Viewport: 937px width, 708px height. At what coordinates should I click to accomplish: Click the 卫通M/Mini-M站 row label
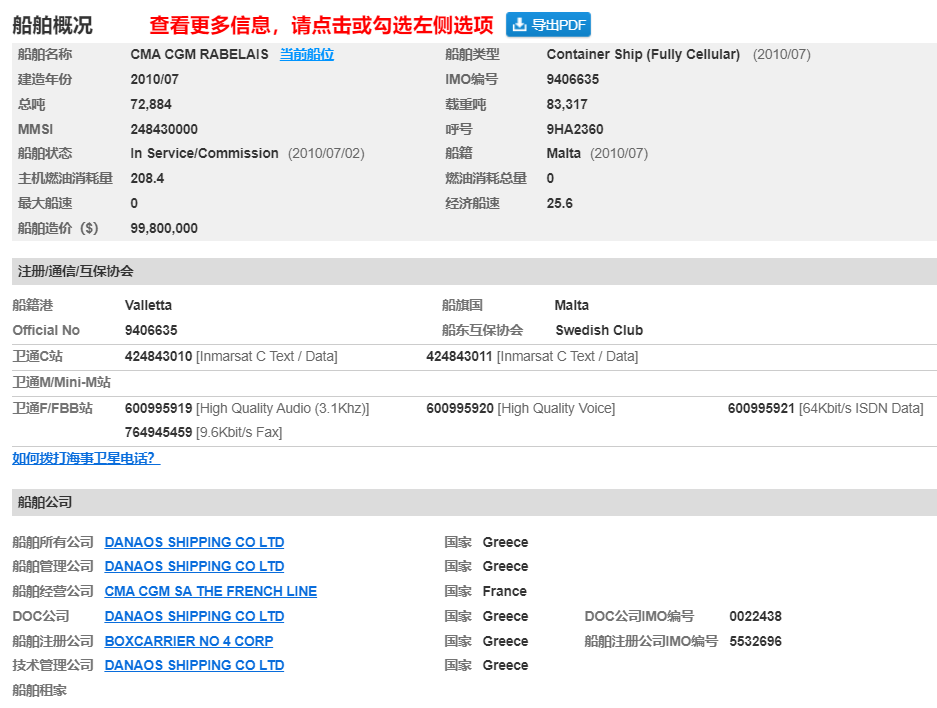coord(62,382)
